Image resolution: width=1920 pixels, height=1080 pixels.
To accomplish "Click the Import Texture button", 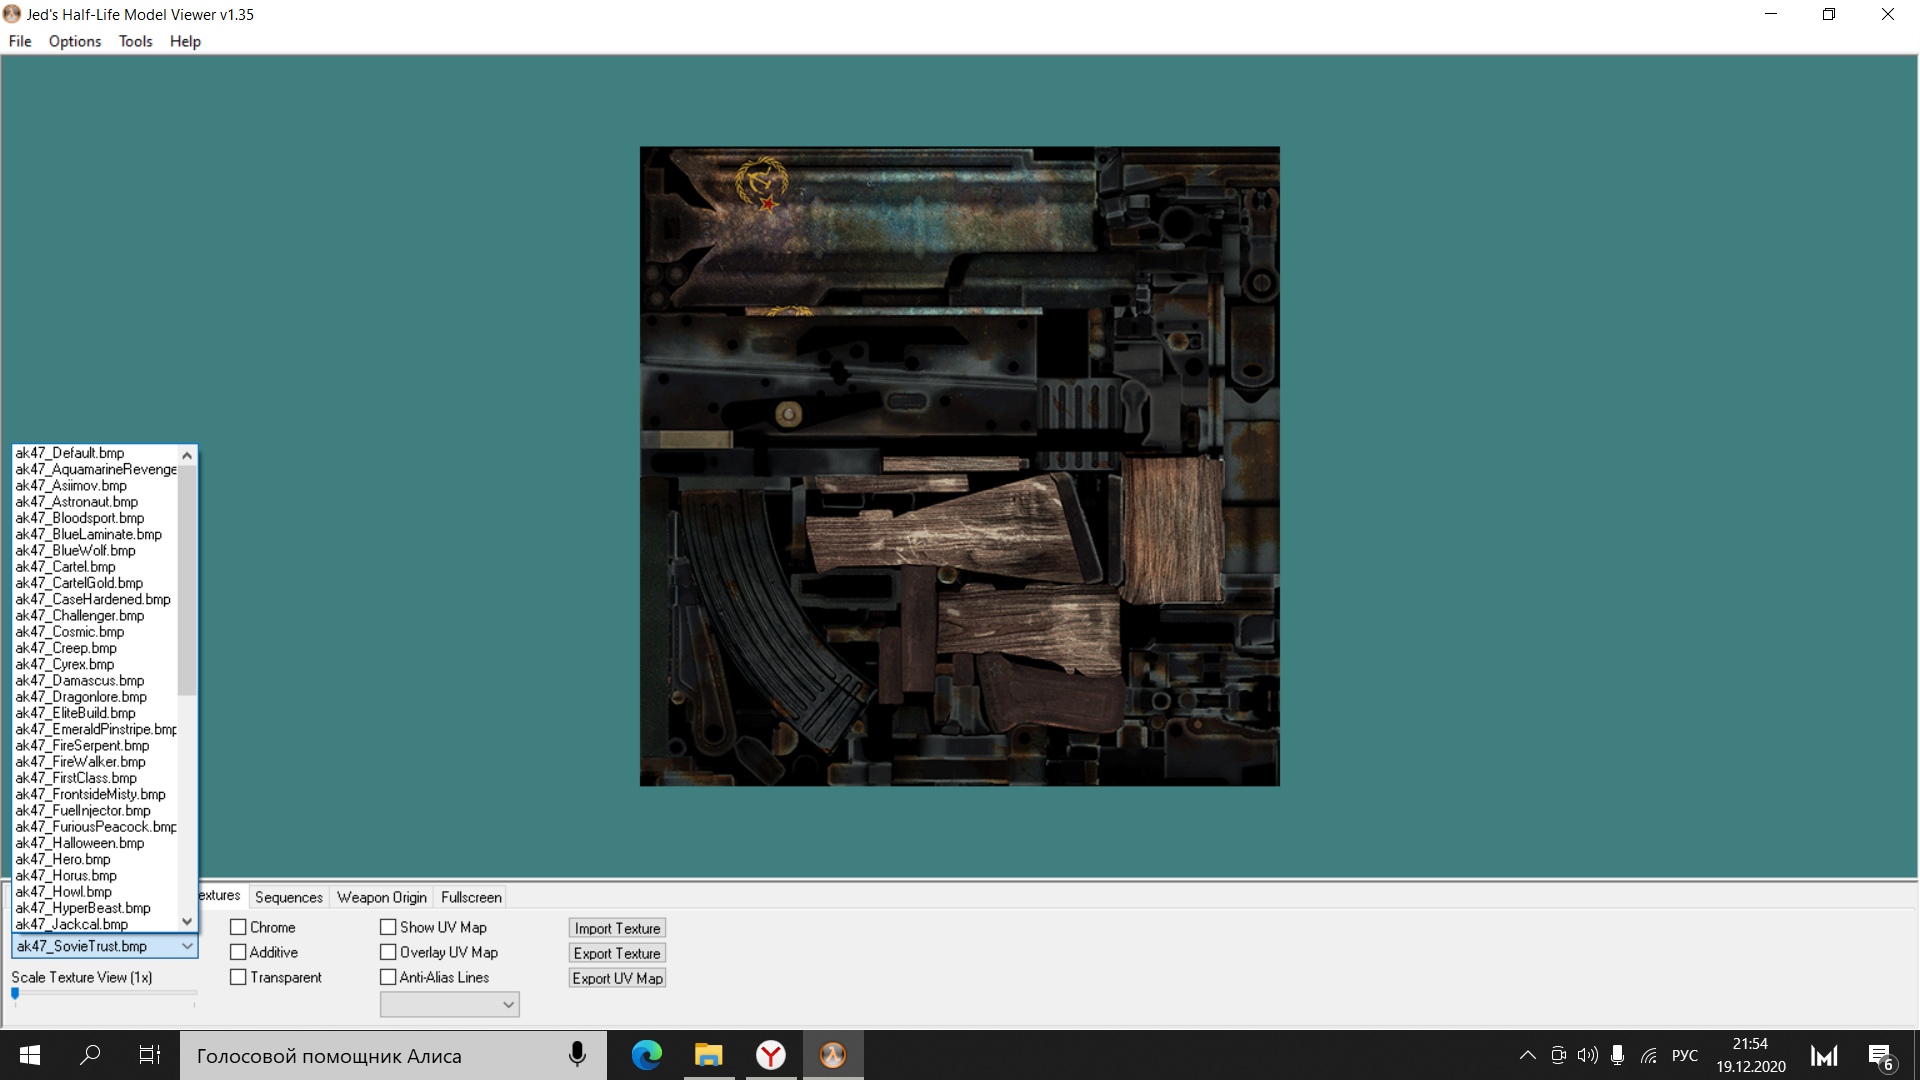I will pos(617,928).
